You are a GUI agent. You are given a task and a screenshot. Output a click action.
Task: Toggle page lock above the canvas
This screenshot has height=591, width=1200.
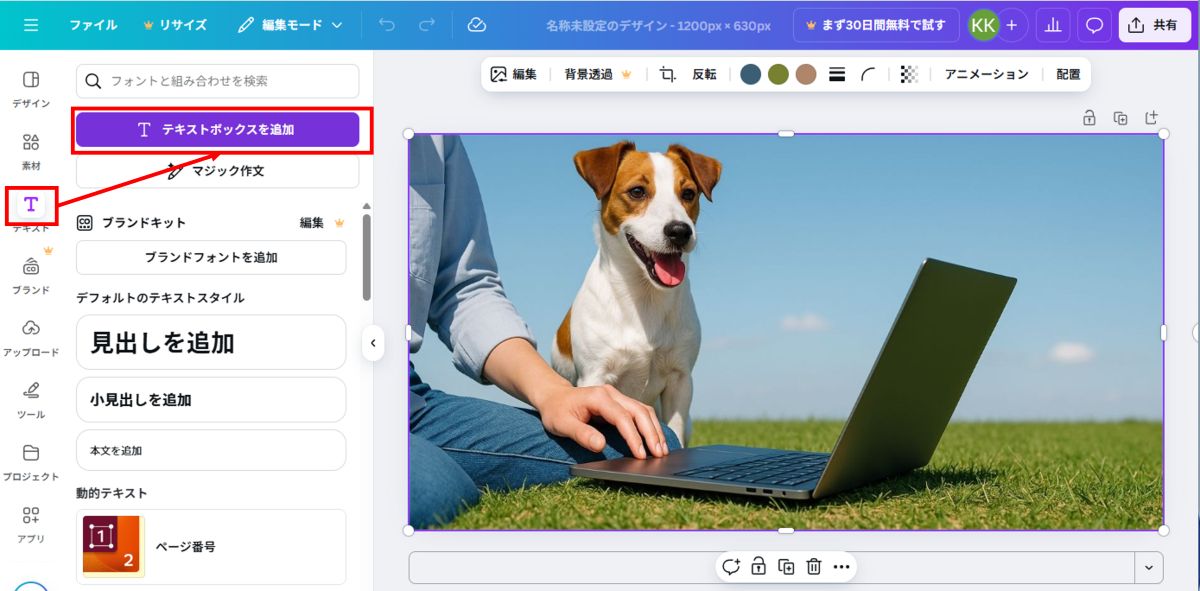[x=1089, y=118]
